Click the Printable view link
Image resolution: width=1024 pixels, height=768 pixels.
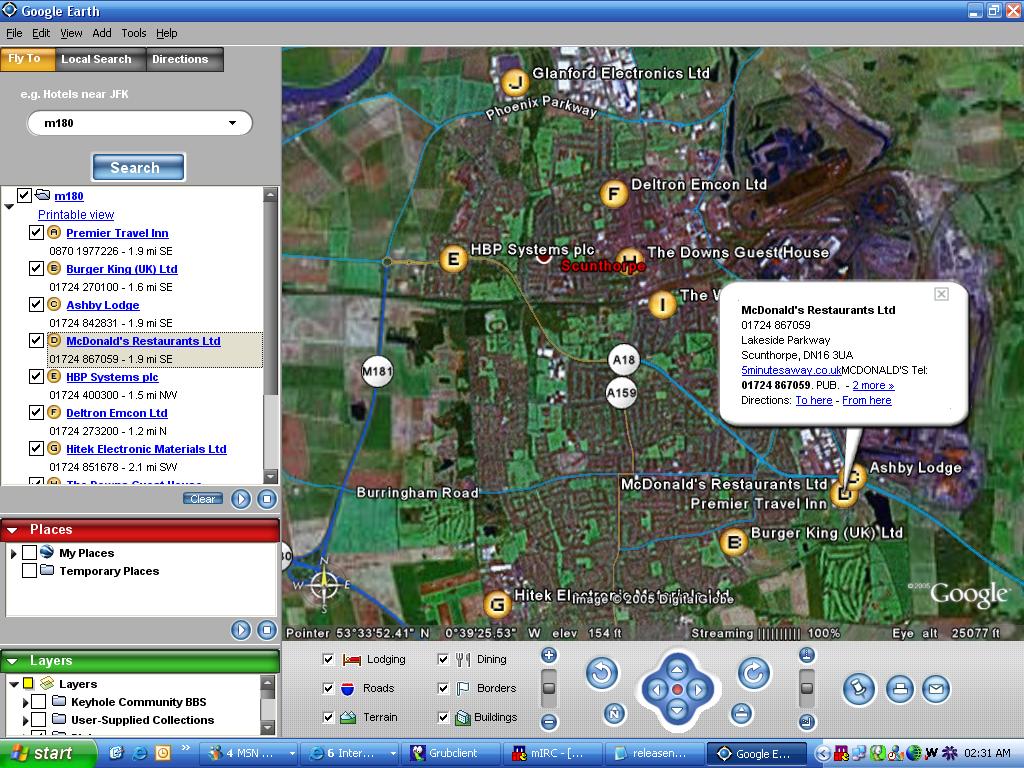pos(76,215)
